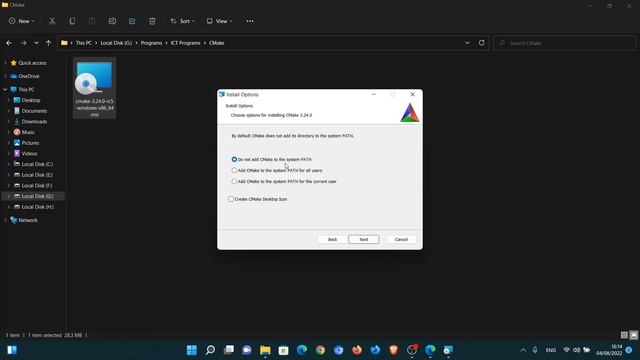Viewport: 640px width, 360px height.
Task: Collapse This PC tree node
Action: (x=5, y=89)
